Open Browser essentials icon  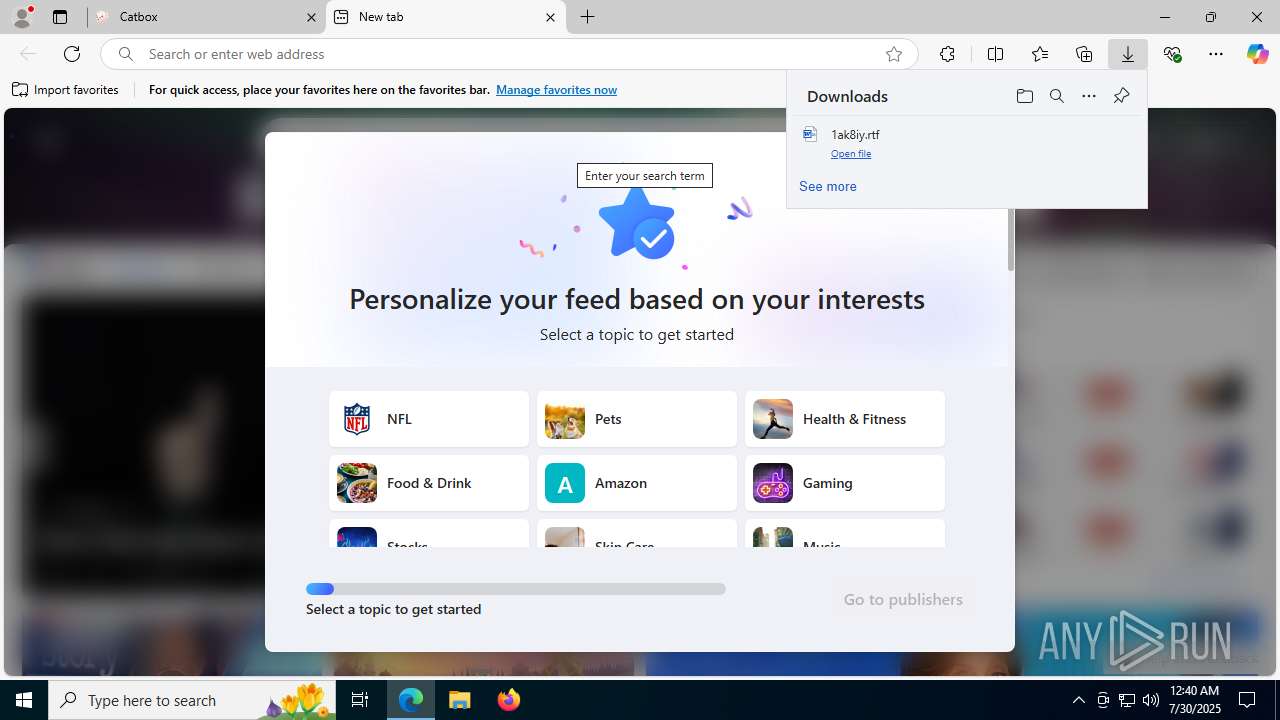point(1172,54)
